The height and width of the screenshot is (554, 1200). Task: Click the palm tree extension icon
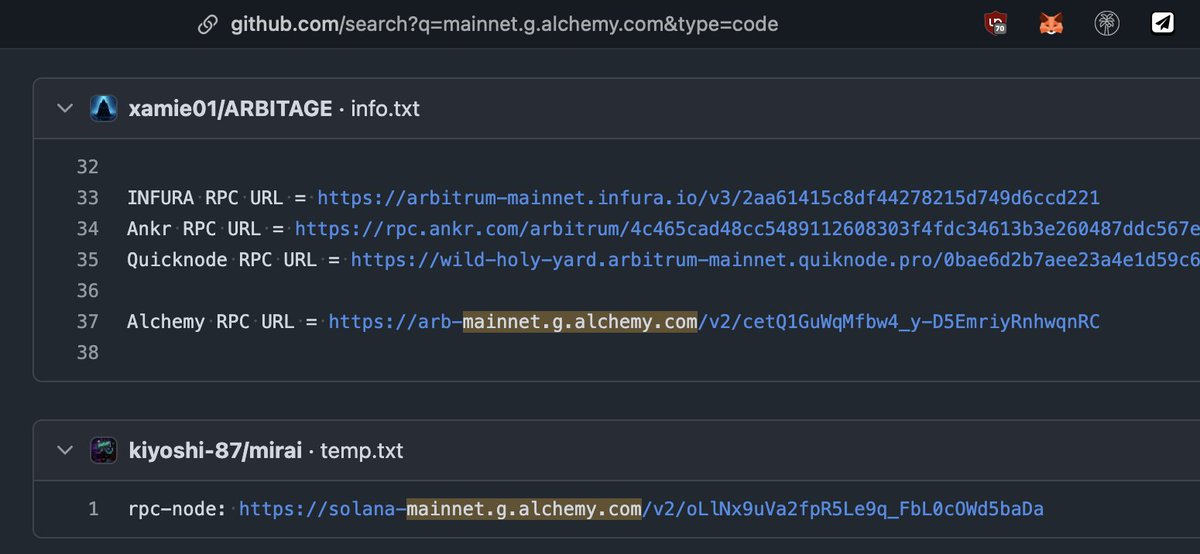(1106, 24)
